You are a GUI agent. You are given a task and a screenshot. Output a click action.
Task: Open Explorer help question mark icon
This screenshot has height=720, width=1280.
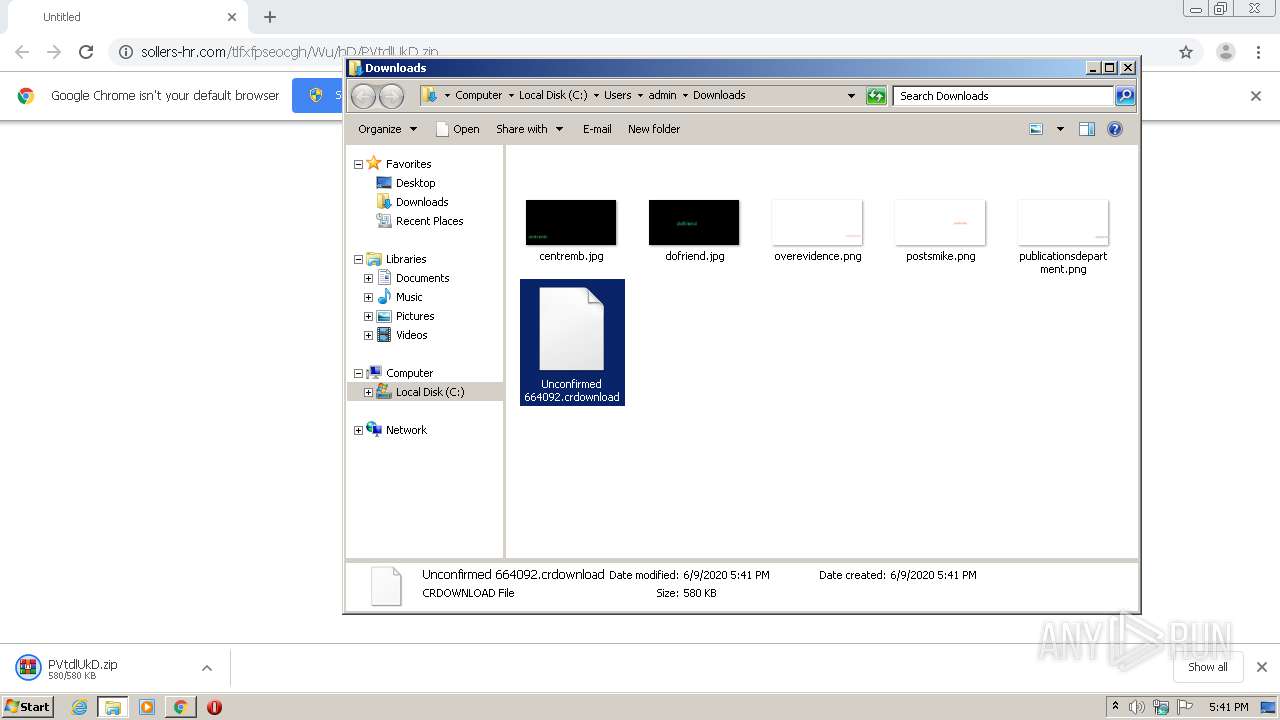(x=1115, y=129)
